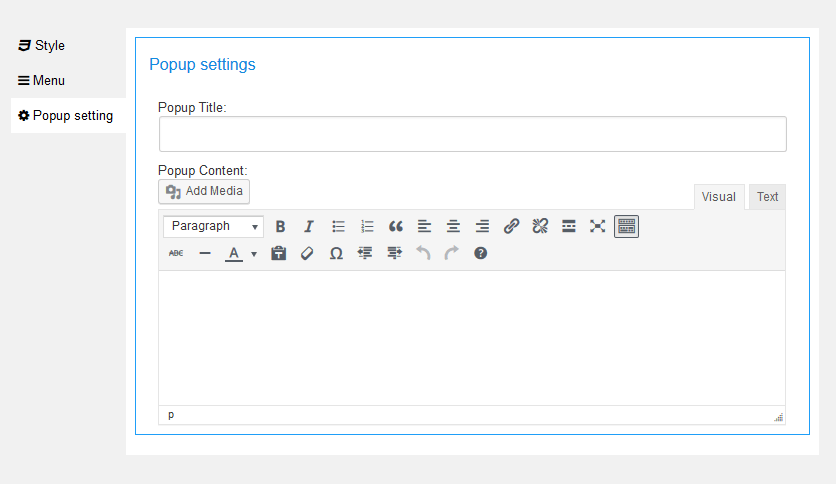Insert horizontal line
Image resolution: width=836 pixels, height=484 pixels.
pyautogui.click(x=205, y=253)
